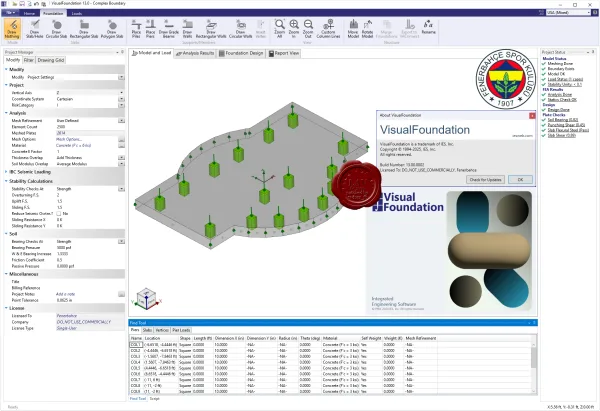Open the Mesh Options link
600x411 pixels.
pos(69,139)
